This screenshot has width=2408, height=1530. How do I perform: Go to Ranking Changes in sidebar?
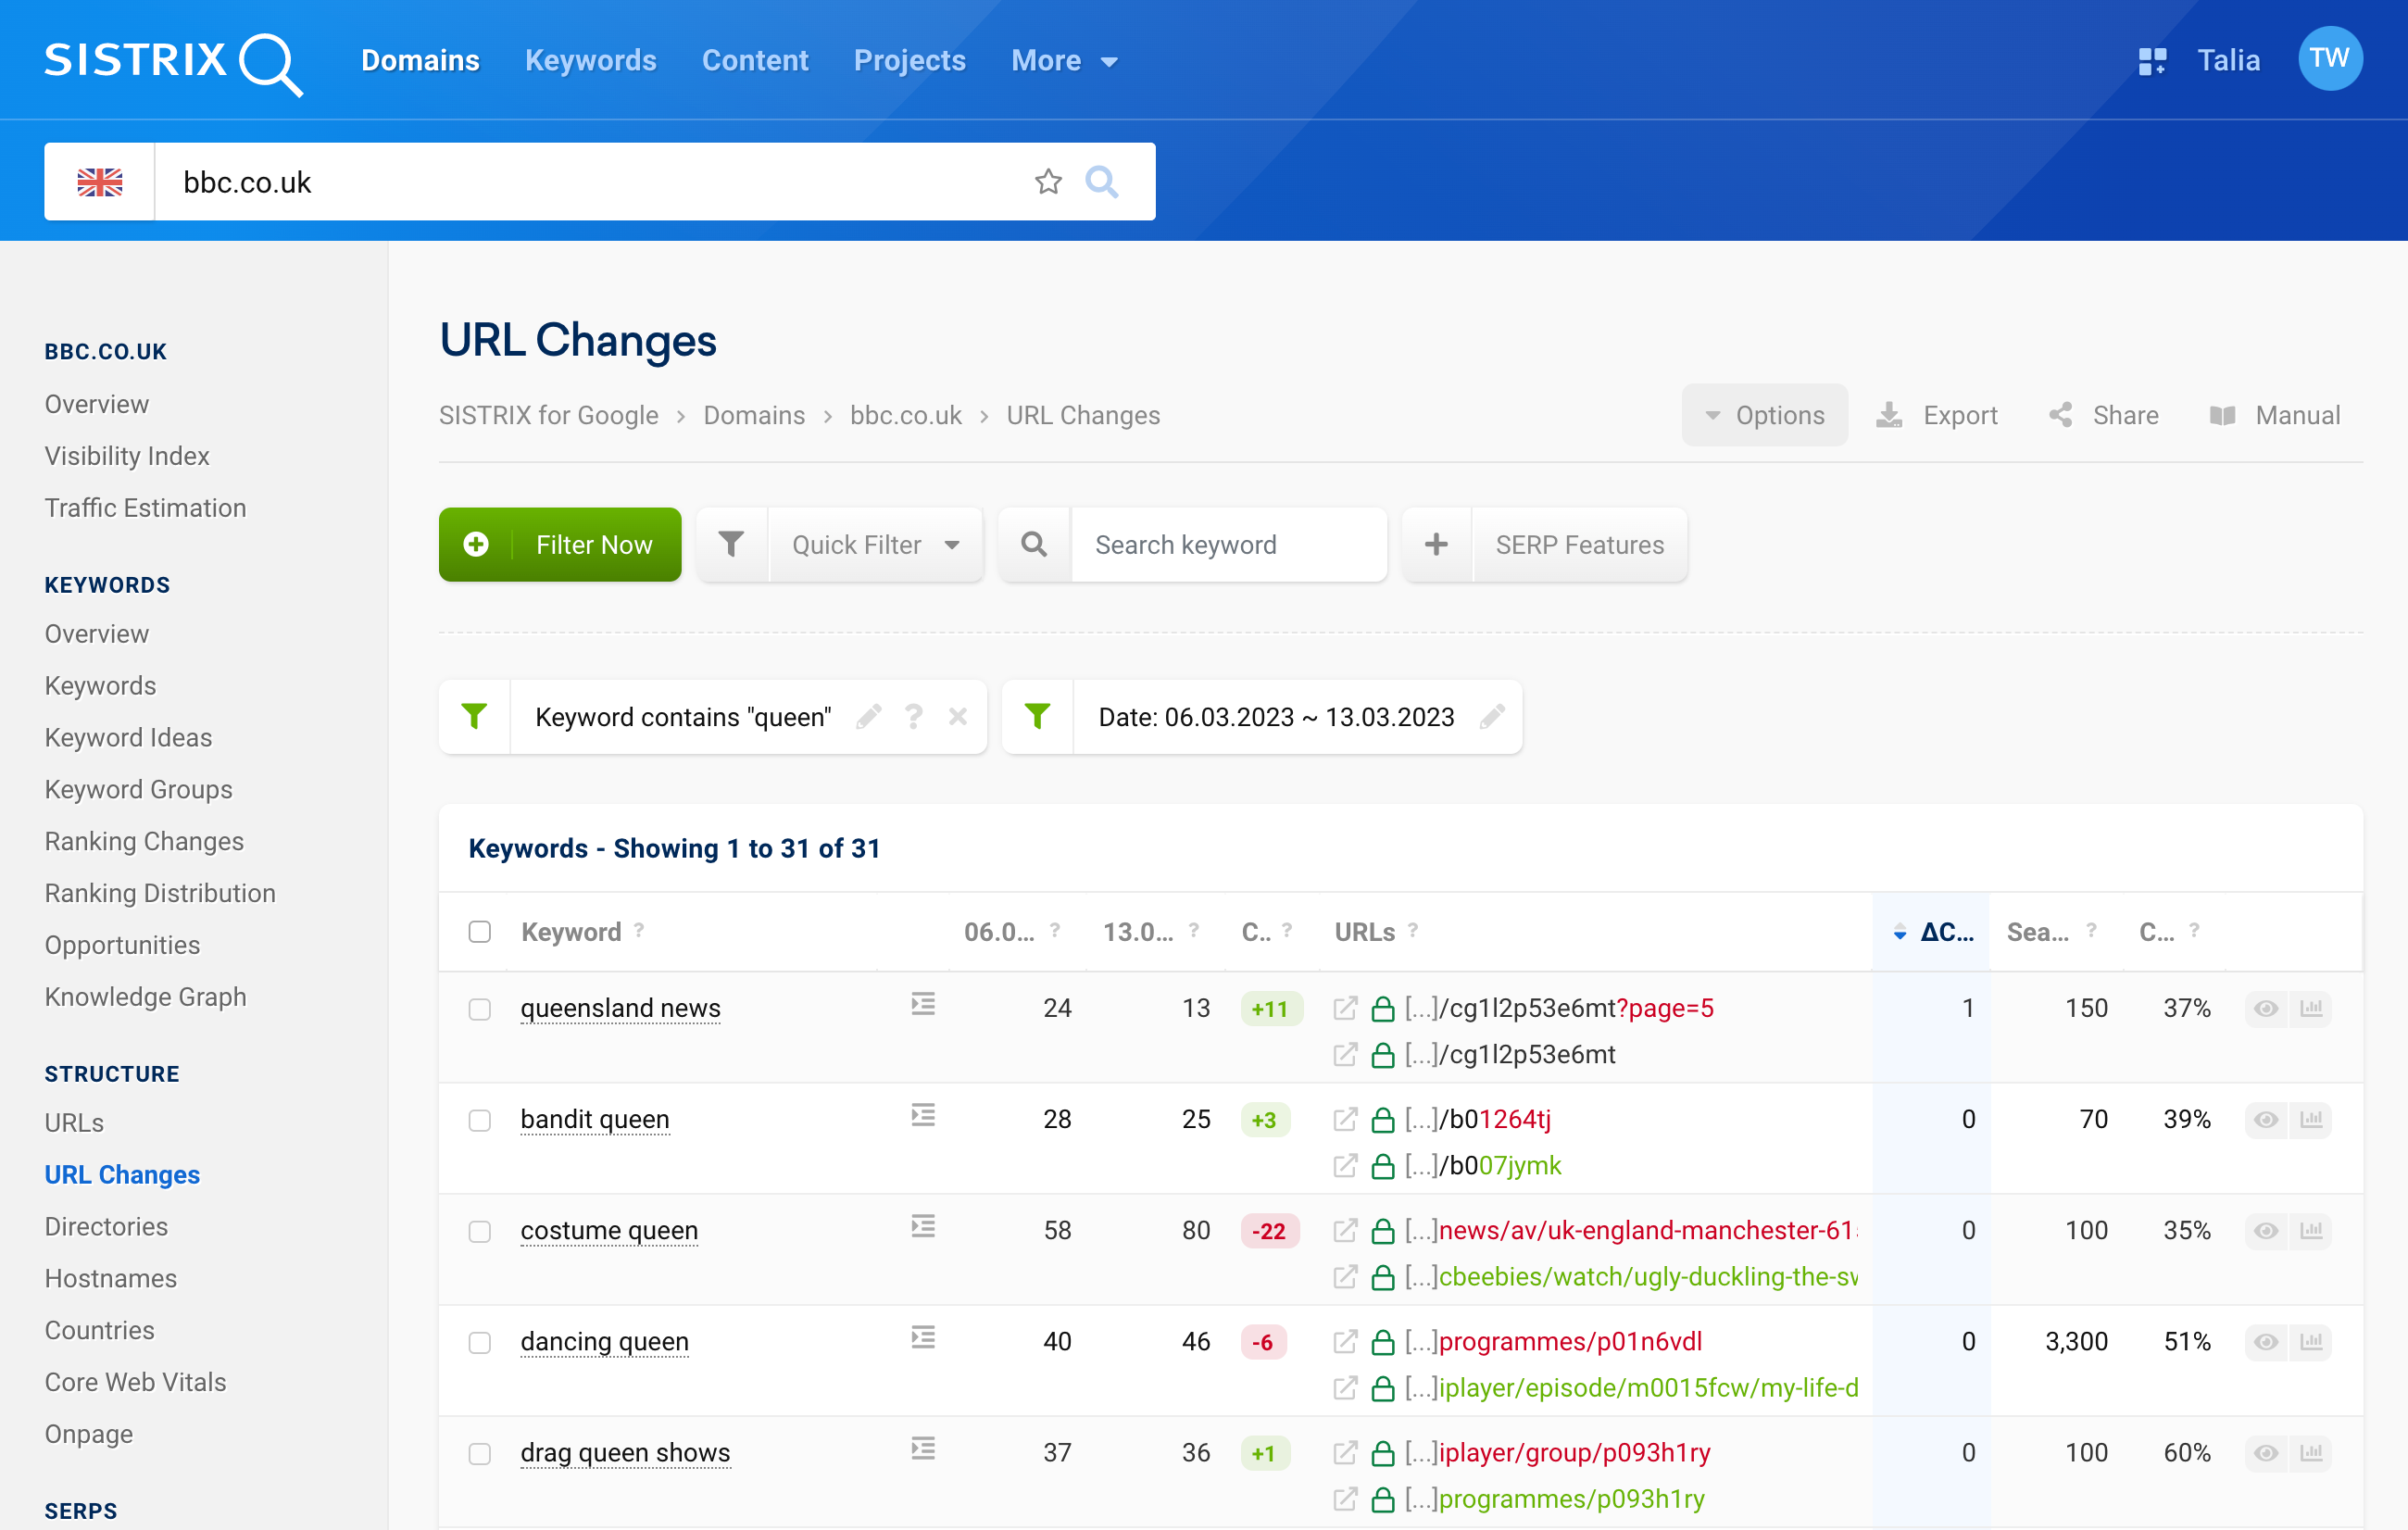[144, 841]
